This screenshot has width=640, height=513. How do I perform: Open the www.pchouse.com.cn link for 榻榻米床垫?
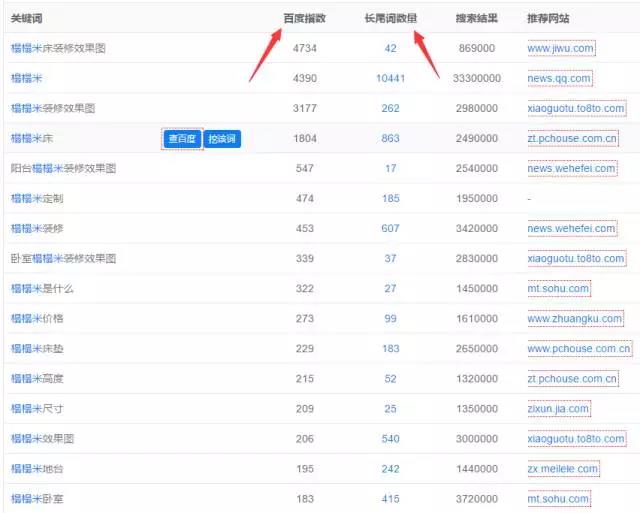point(579,349)
